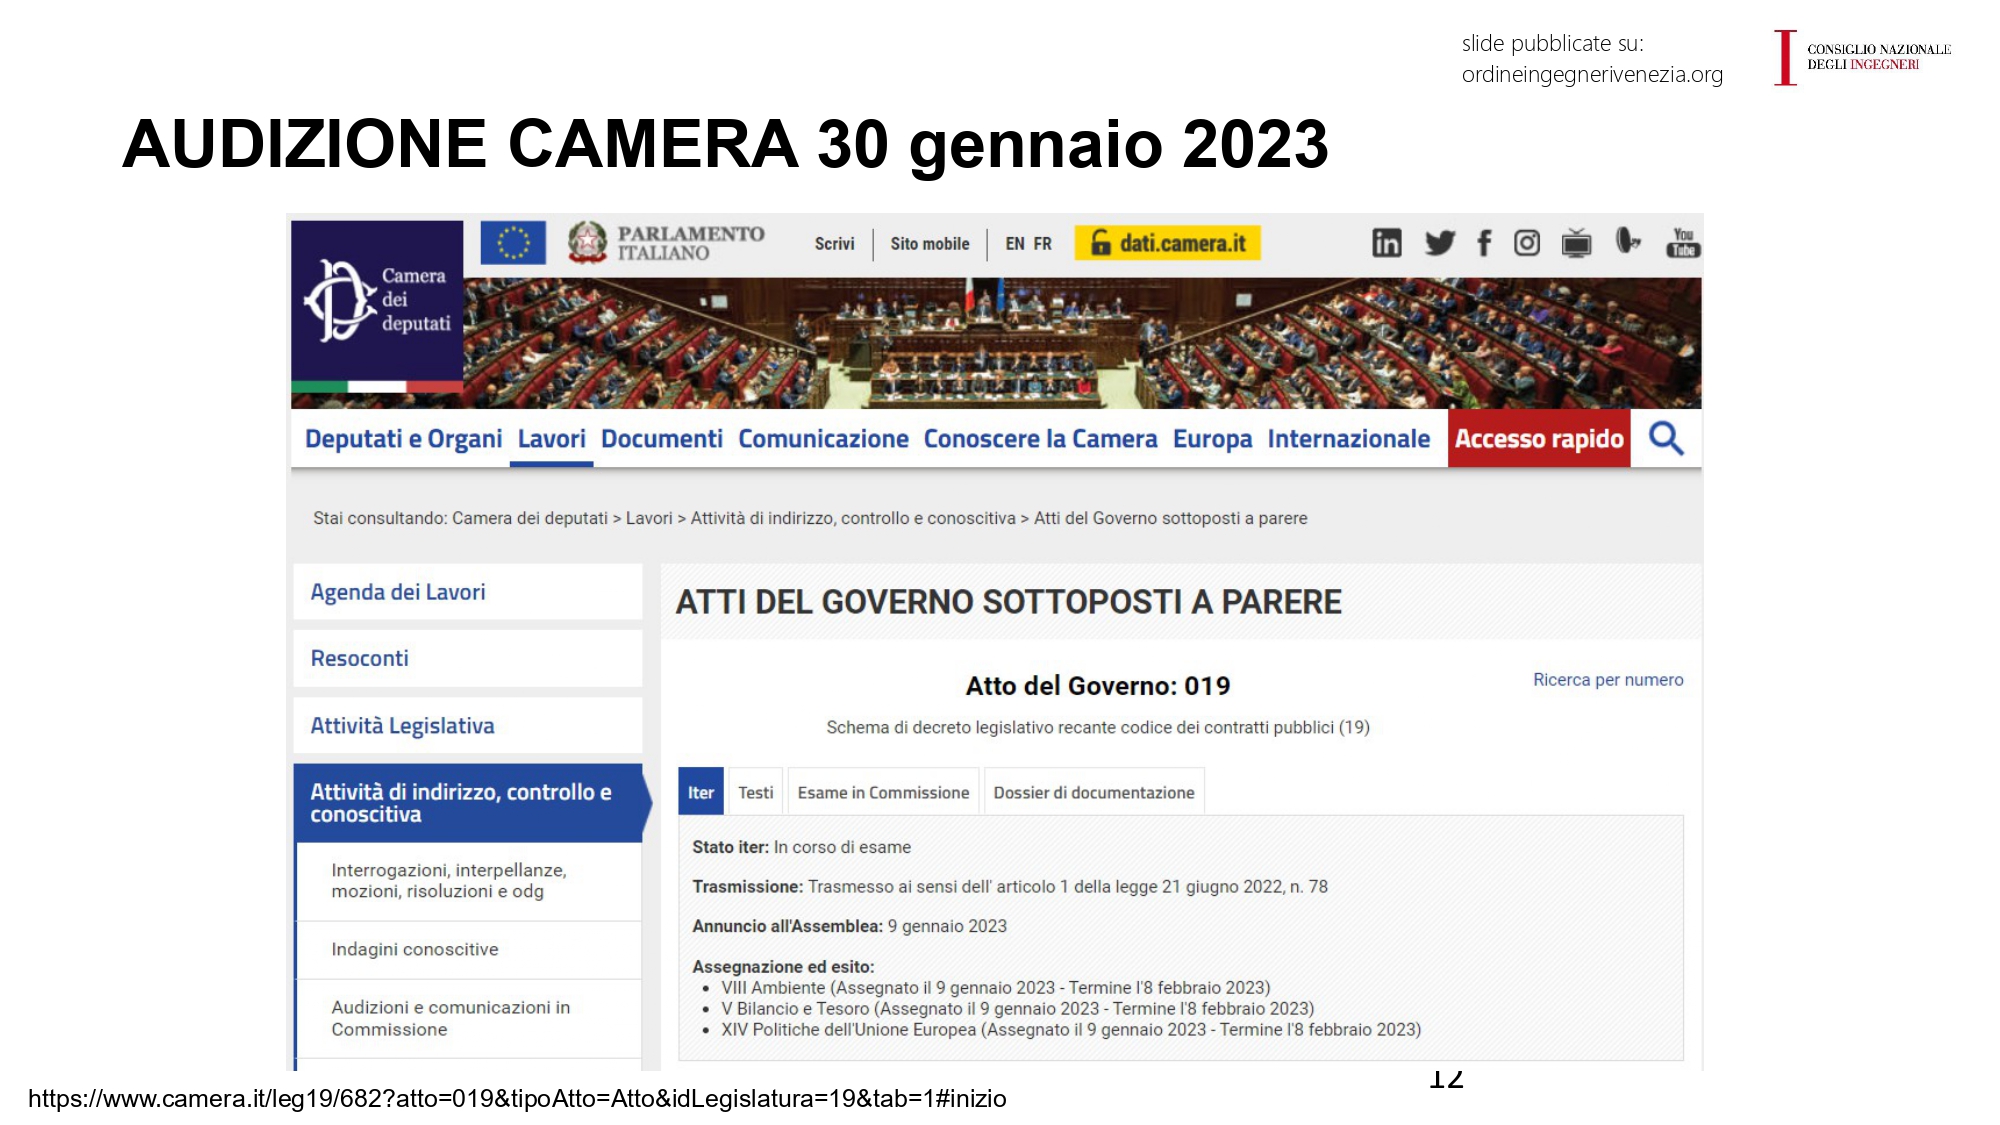Open the Documenti menu
2000x1125 pixels.
(661, 439)
